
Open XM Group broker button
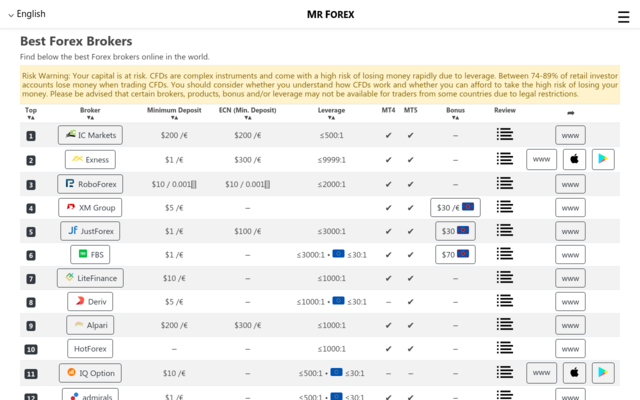[90, 208]
